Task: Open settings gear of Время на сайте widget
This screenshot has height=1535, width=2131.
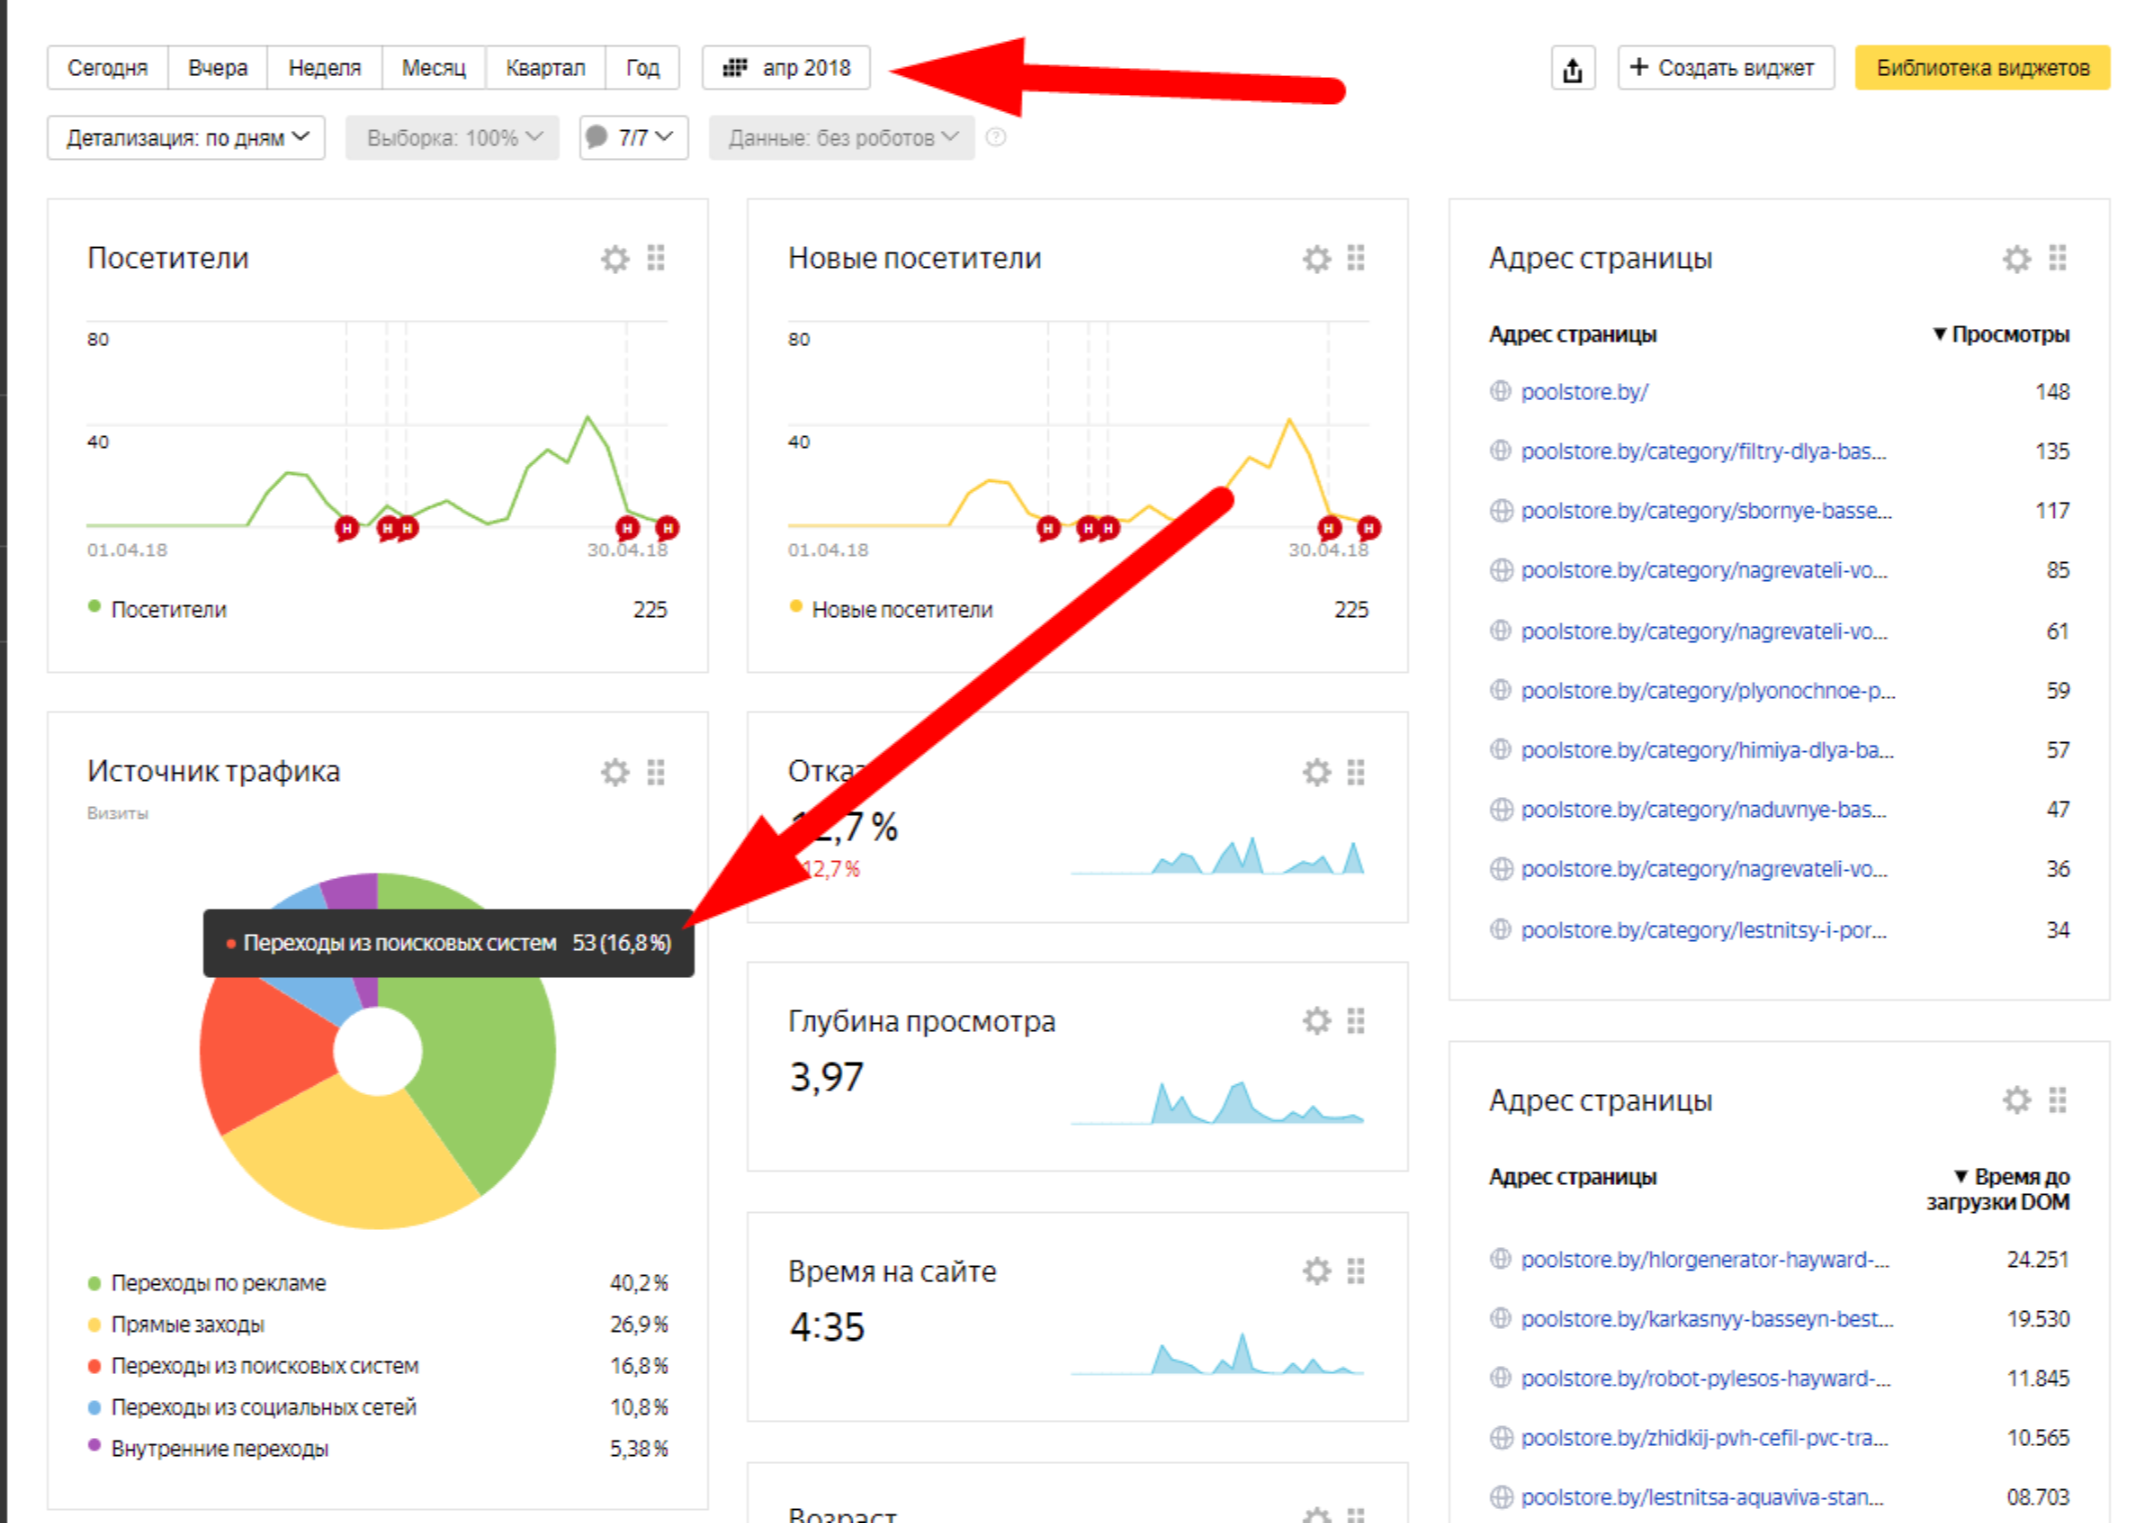Action: [x=1315, y=1271]
